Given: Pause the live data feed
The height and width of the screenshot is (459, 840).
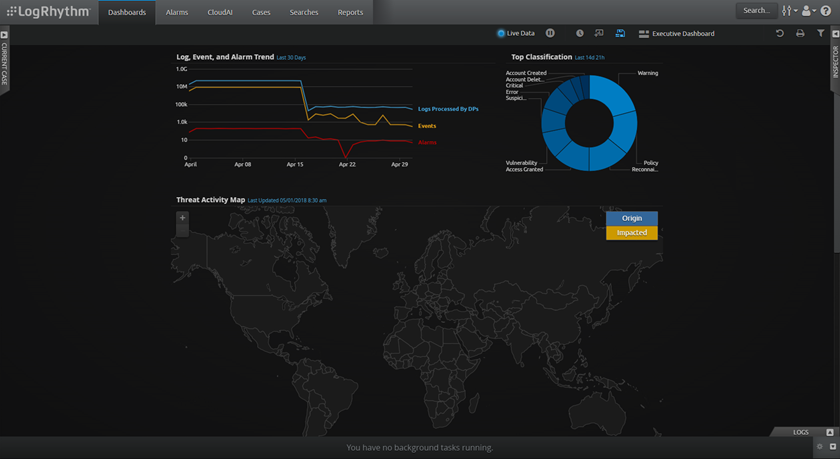Looking at the screenshot, I should (x=550, y=34).
